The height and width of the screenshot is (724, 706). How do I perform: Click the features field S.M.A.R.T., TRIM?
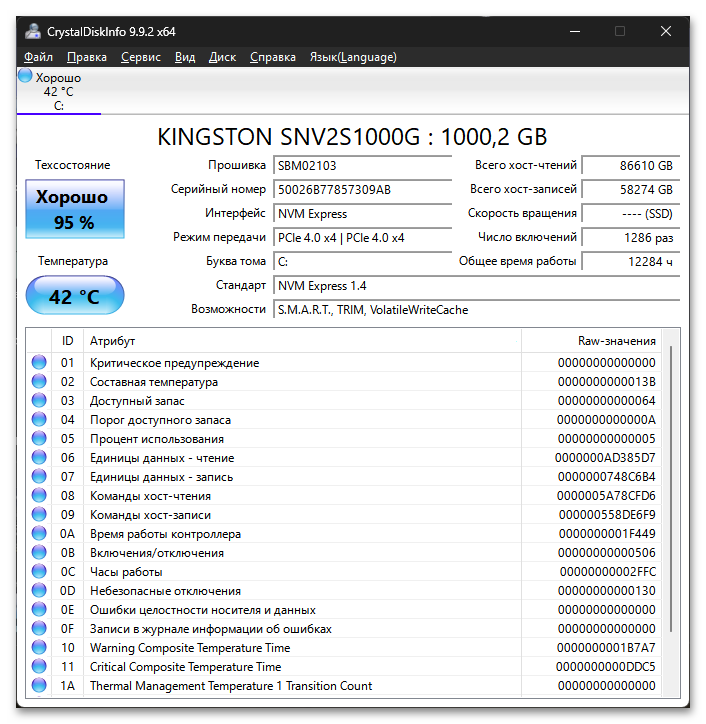click(477, 310)
